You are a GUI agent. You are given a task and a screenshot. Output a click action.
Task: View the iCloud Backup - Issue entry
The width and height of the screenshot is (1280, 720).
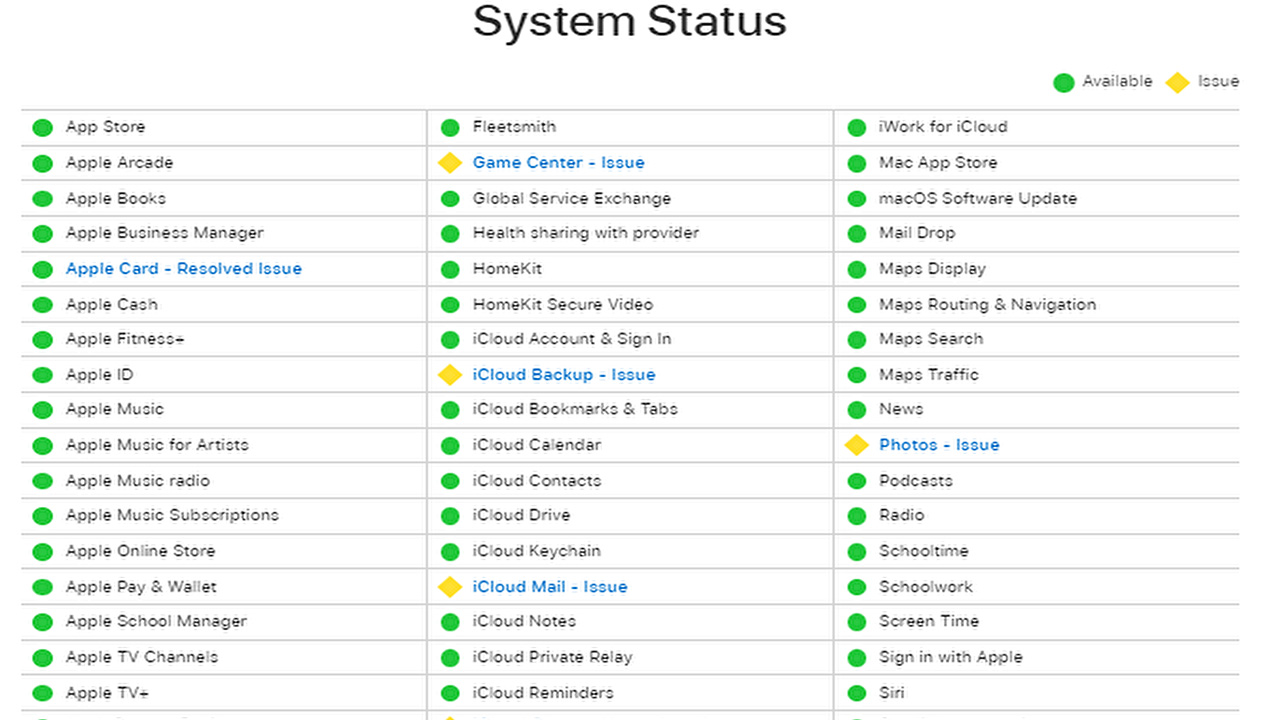(x=563, y=374)
